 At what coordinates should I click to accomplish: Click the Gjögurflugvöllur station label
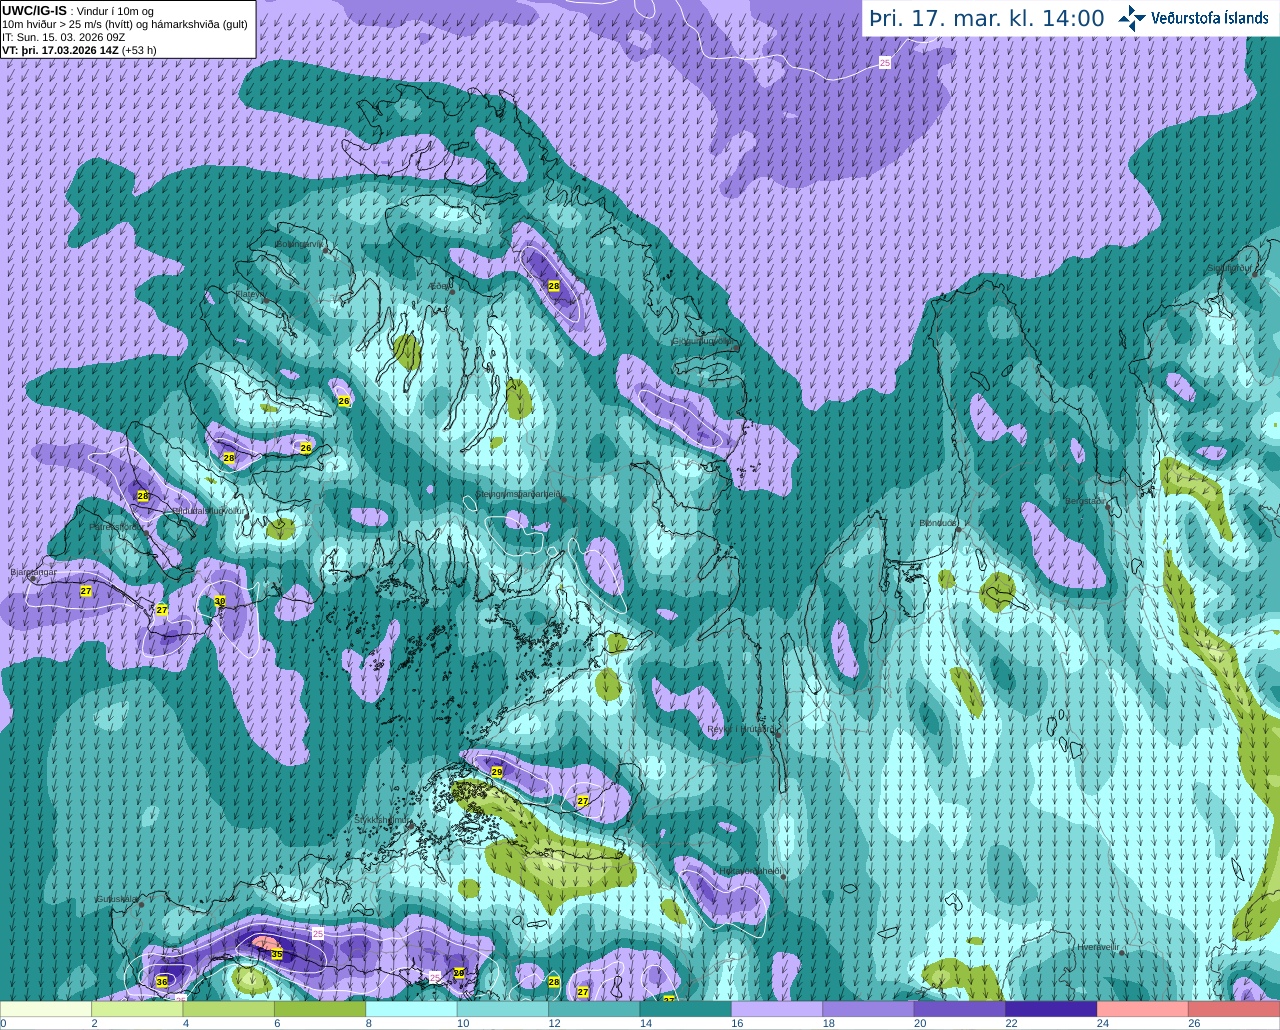click(x=704, y=341)
